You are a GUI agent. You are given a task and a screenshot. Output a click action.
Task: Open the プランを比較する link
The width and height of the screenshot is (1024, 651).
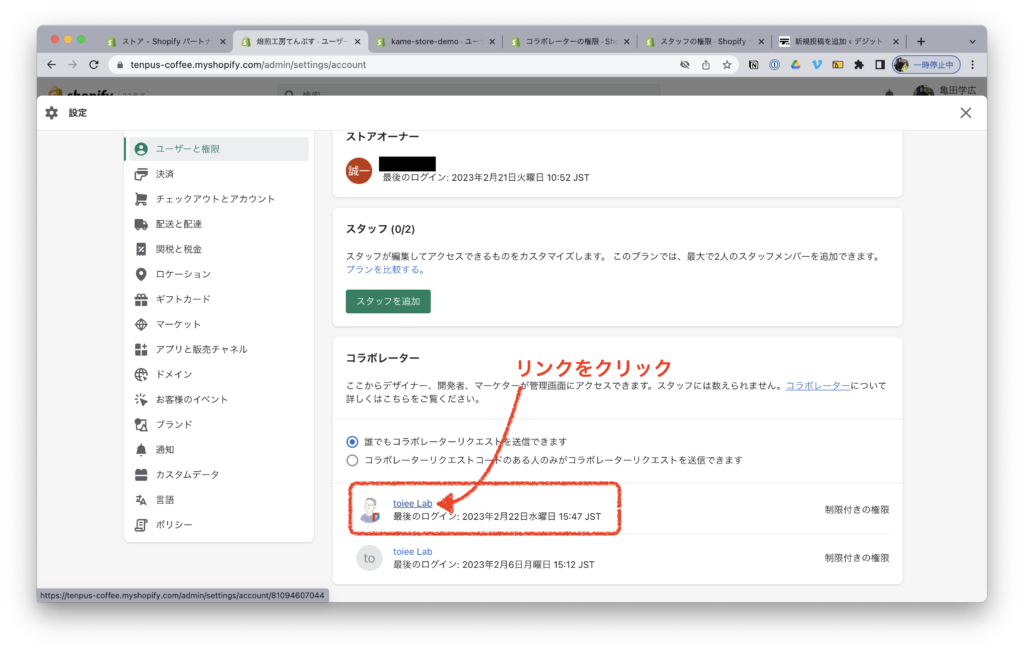coord(386,270)
